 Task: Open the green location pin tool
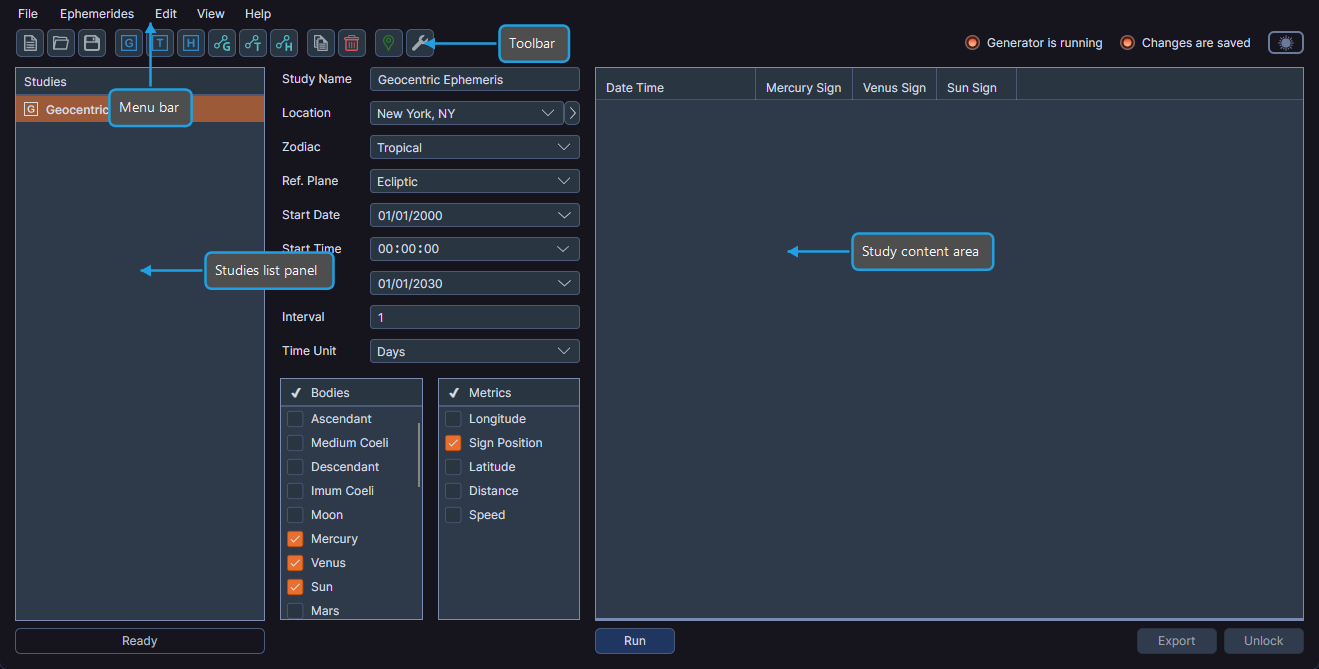click(387, 43)
